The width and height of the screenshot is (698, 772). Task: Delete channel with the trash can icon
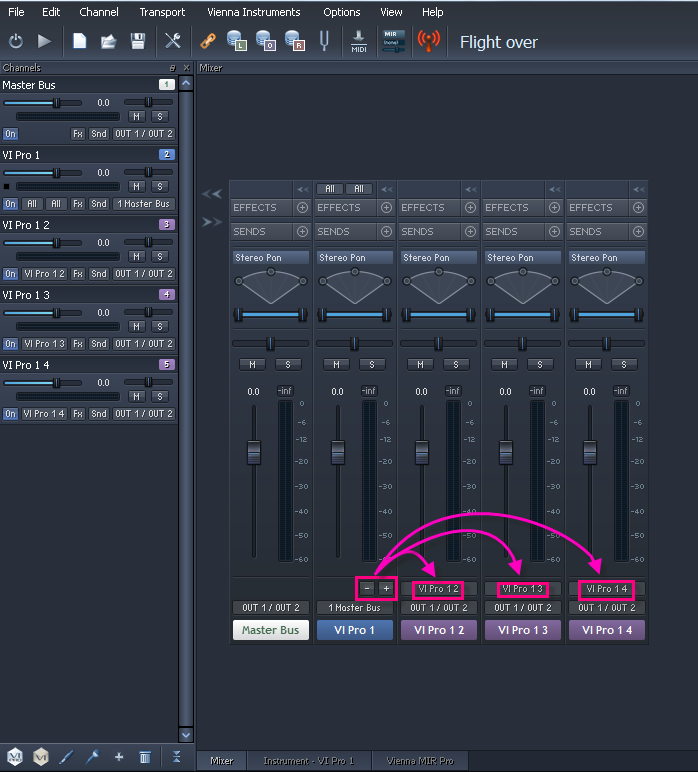point(145,757)
